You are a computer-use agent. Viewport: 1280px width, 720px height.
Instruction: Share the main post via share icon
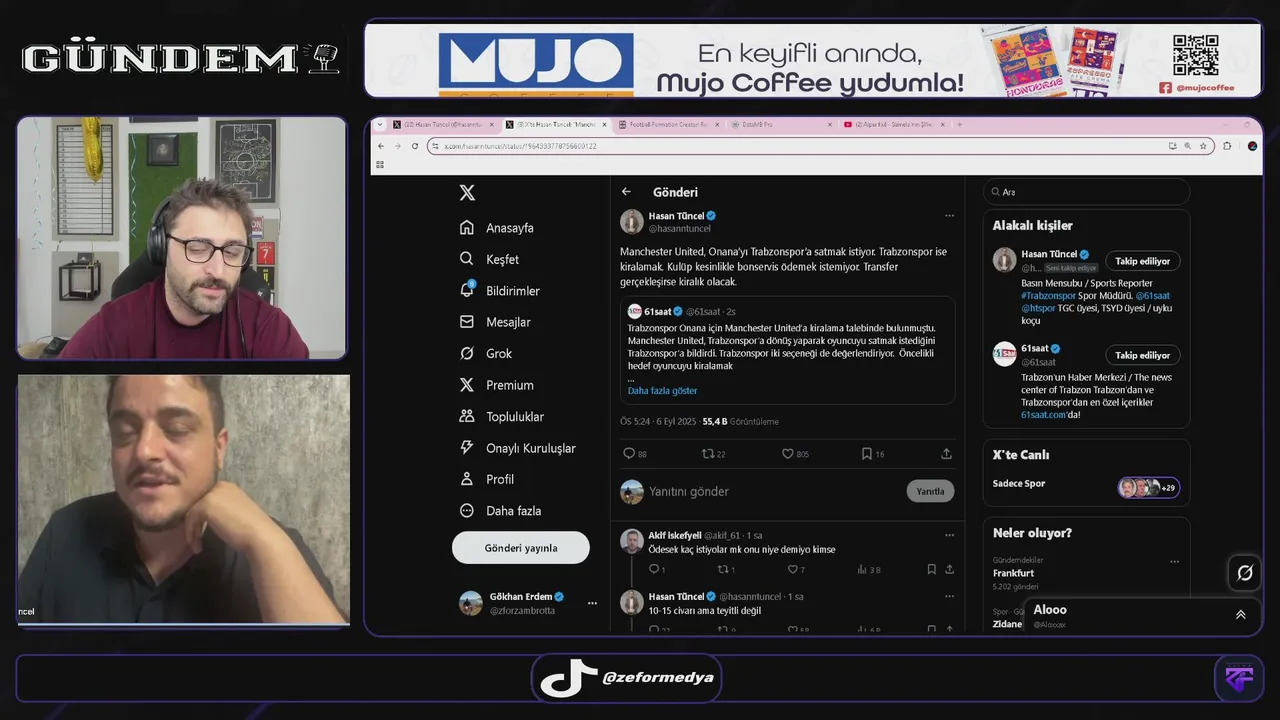[x=946, y=454]
